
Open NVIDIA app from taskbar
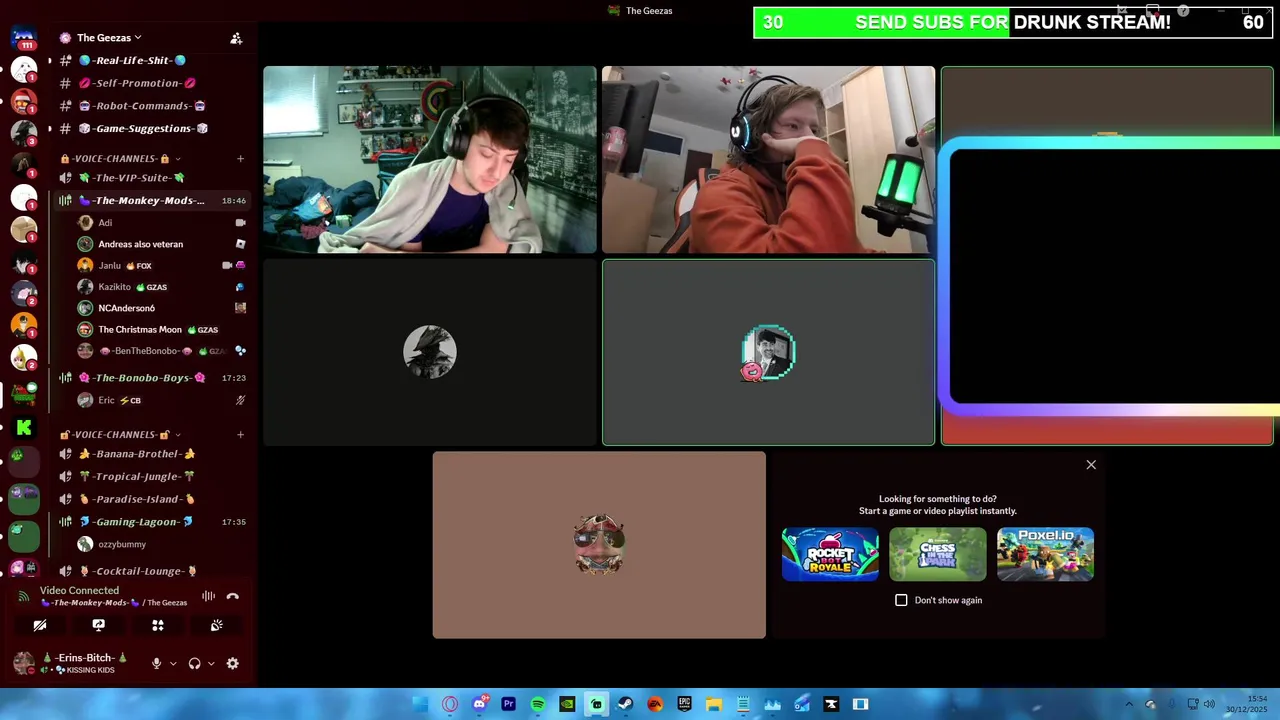[567, 704]
